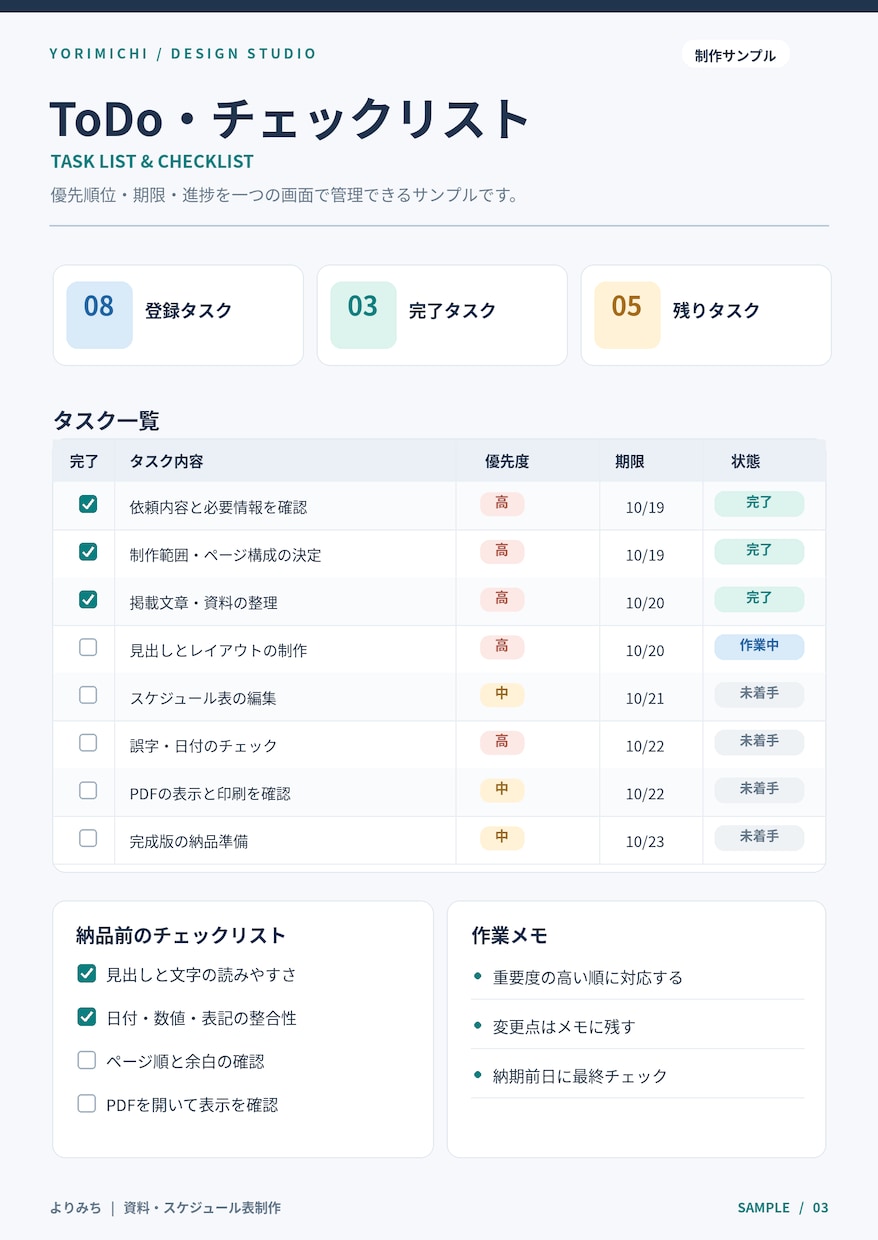Select task text スケジュール表の編集
This screenshot has width=878, height=1240.
tap(203, 698)
